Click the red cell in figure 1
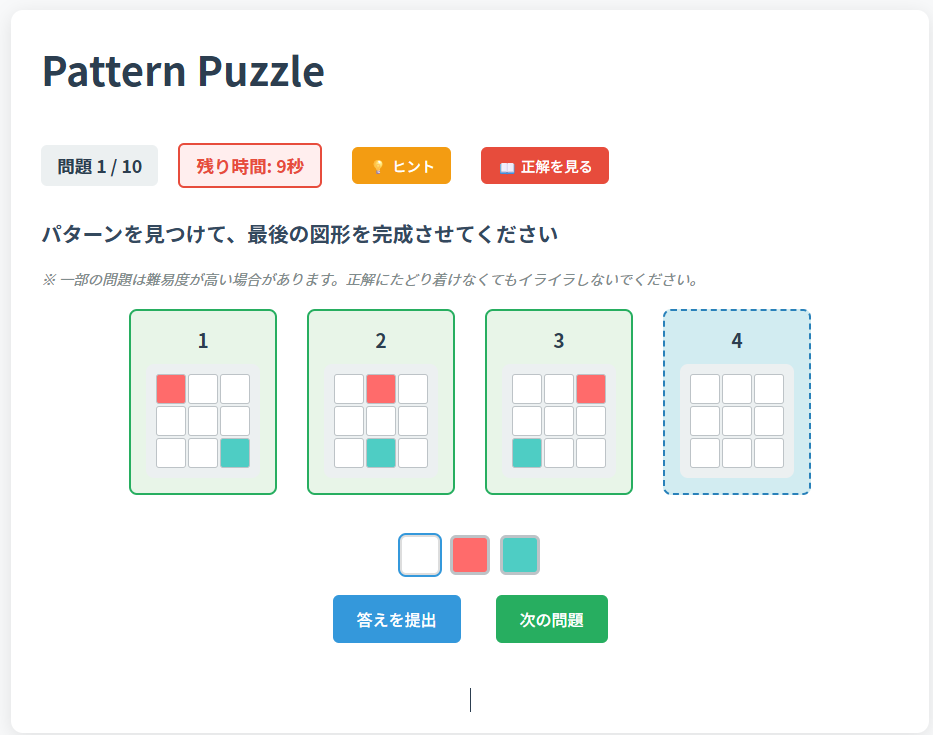This screenshot has height=735, width=933. click(171, 389)
